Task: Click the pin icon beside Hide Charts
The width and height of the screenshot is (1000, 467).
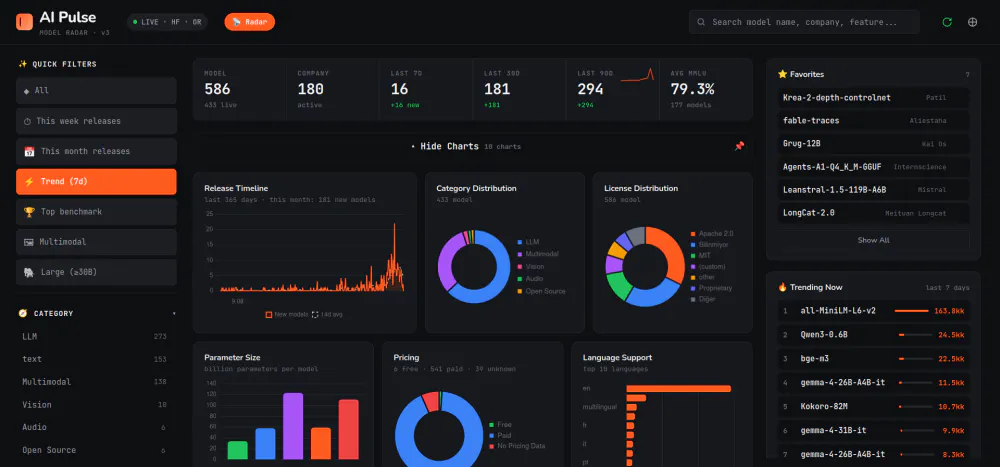Action: [x=739, y=146]
